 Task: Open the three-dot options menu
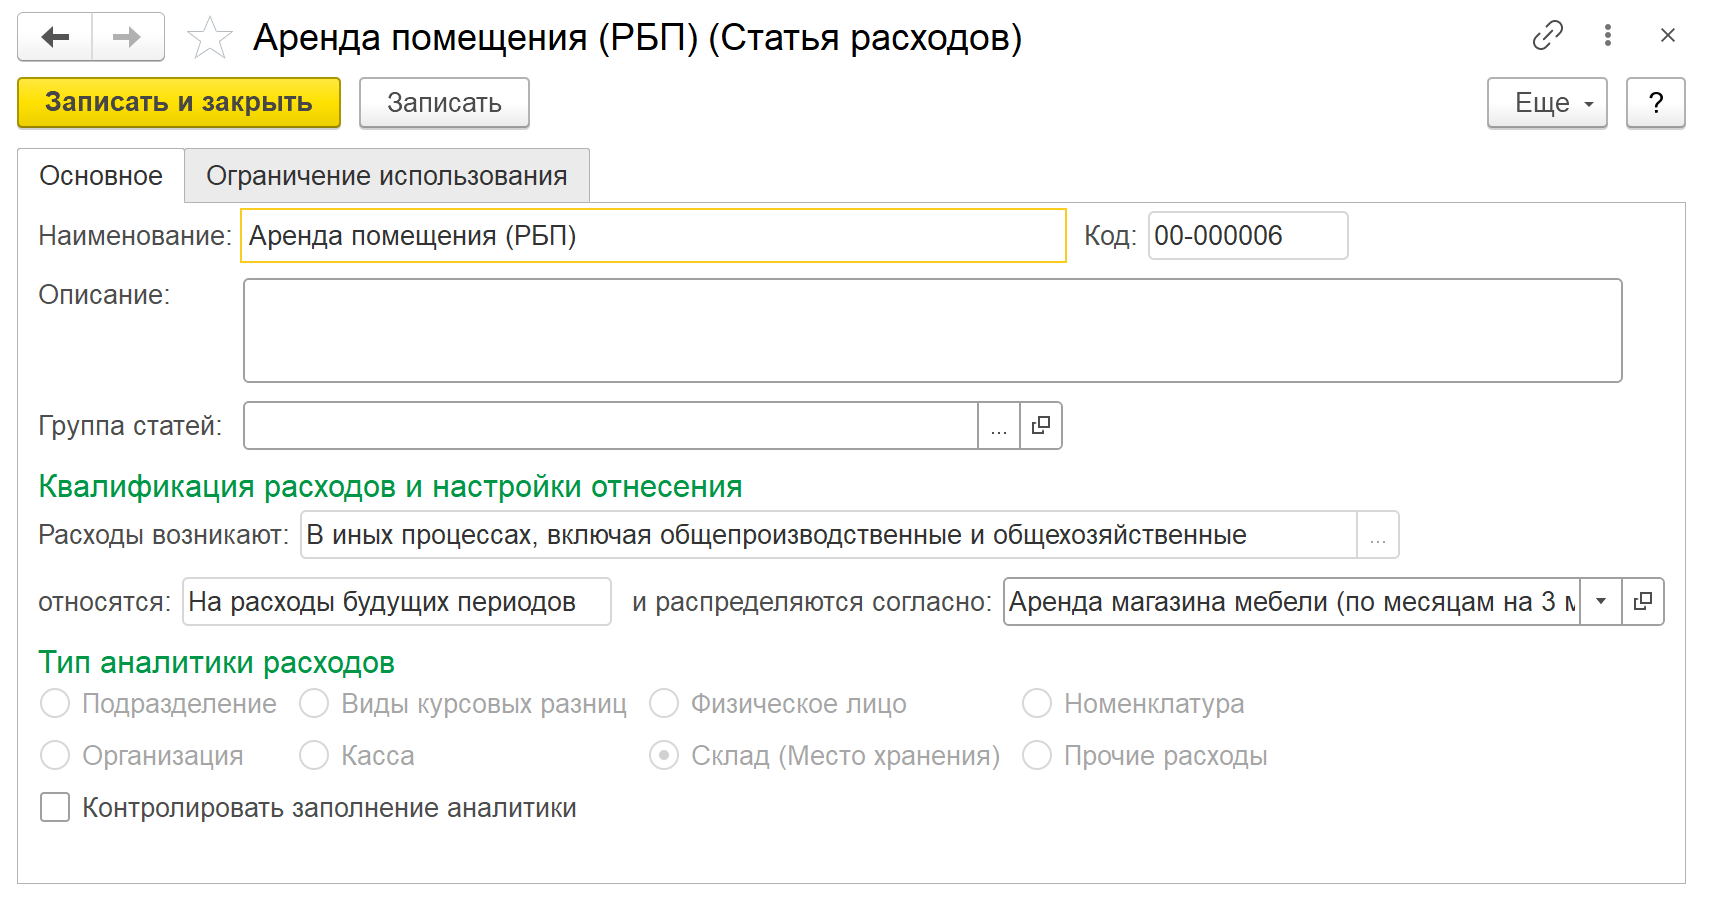(x=1607, y=36)
